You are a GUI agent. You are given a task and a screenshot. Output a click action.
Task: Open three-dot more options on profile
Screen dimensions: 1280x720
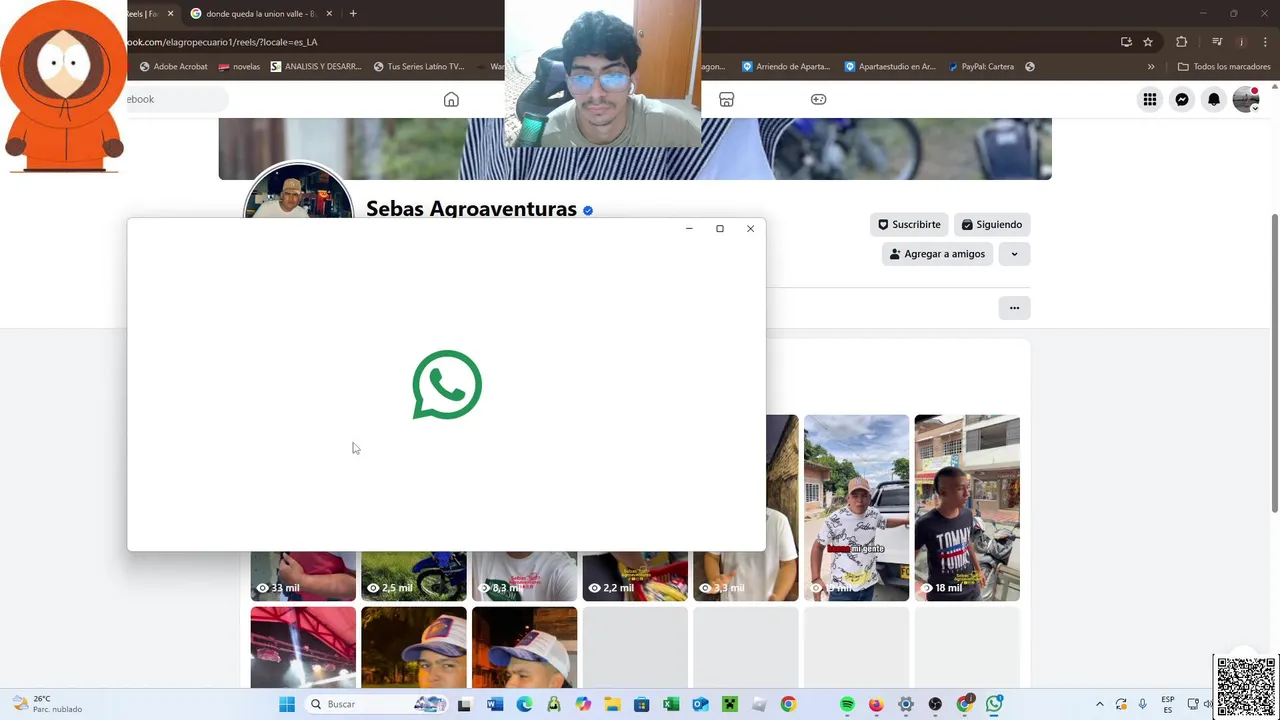tap(1014, 308)
